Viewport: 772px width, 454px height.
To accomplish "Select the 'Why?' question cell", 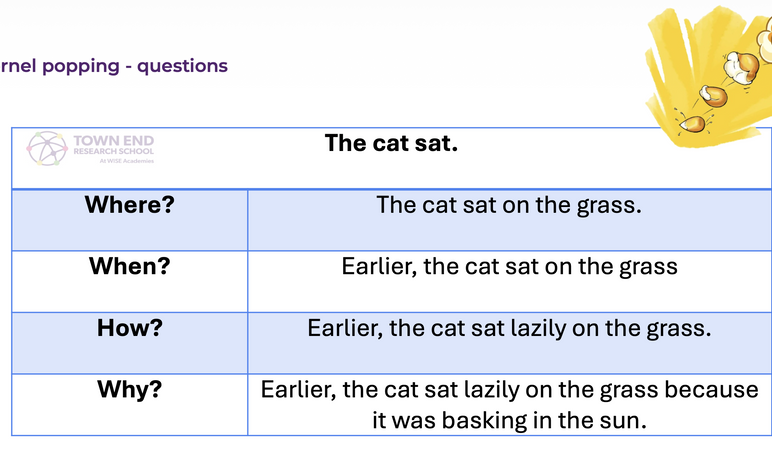I will (129, 404).
